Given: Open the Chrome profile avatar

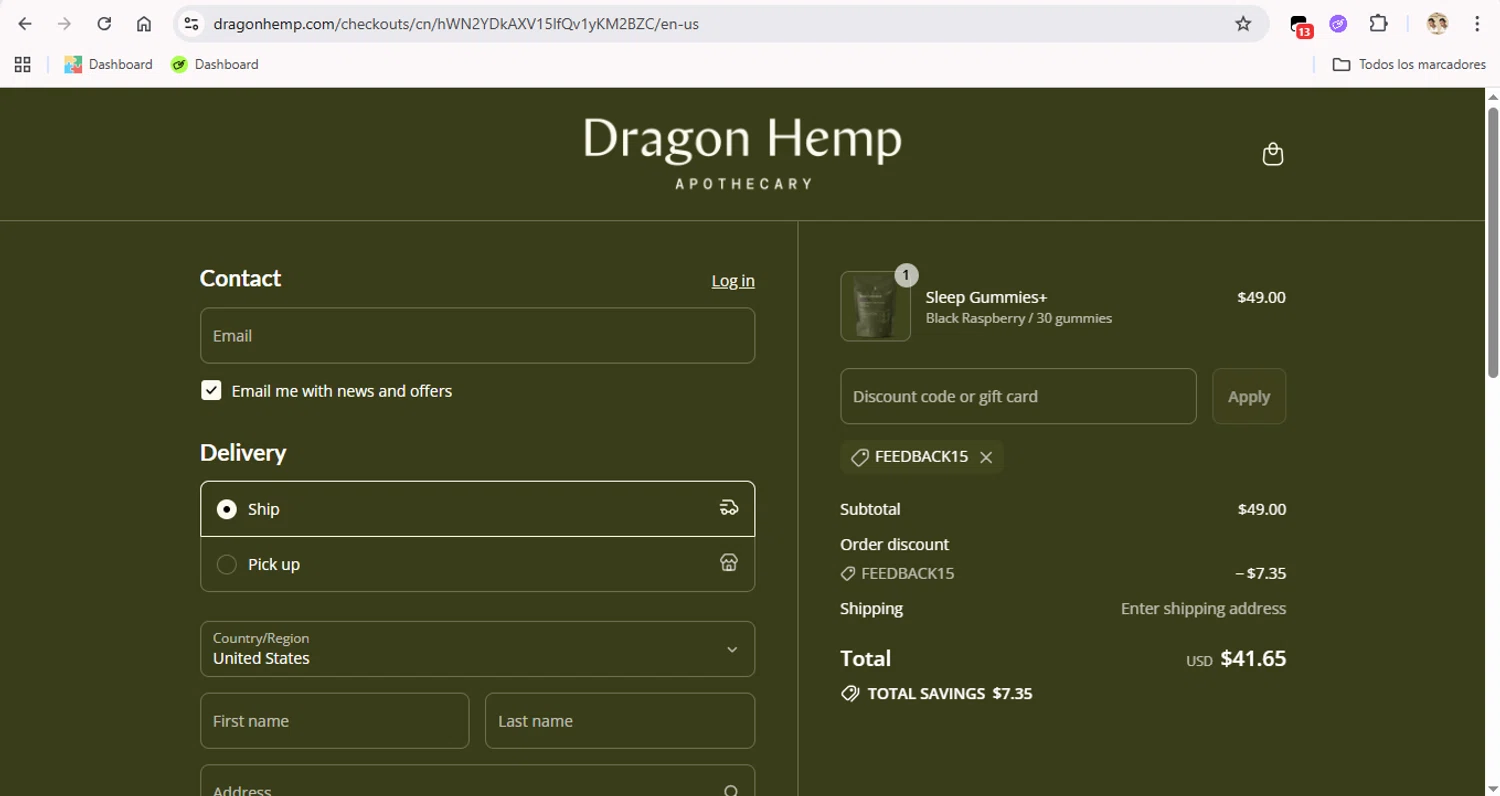Looking at the screenshot, I should click(1437, 24).
